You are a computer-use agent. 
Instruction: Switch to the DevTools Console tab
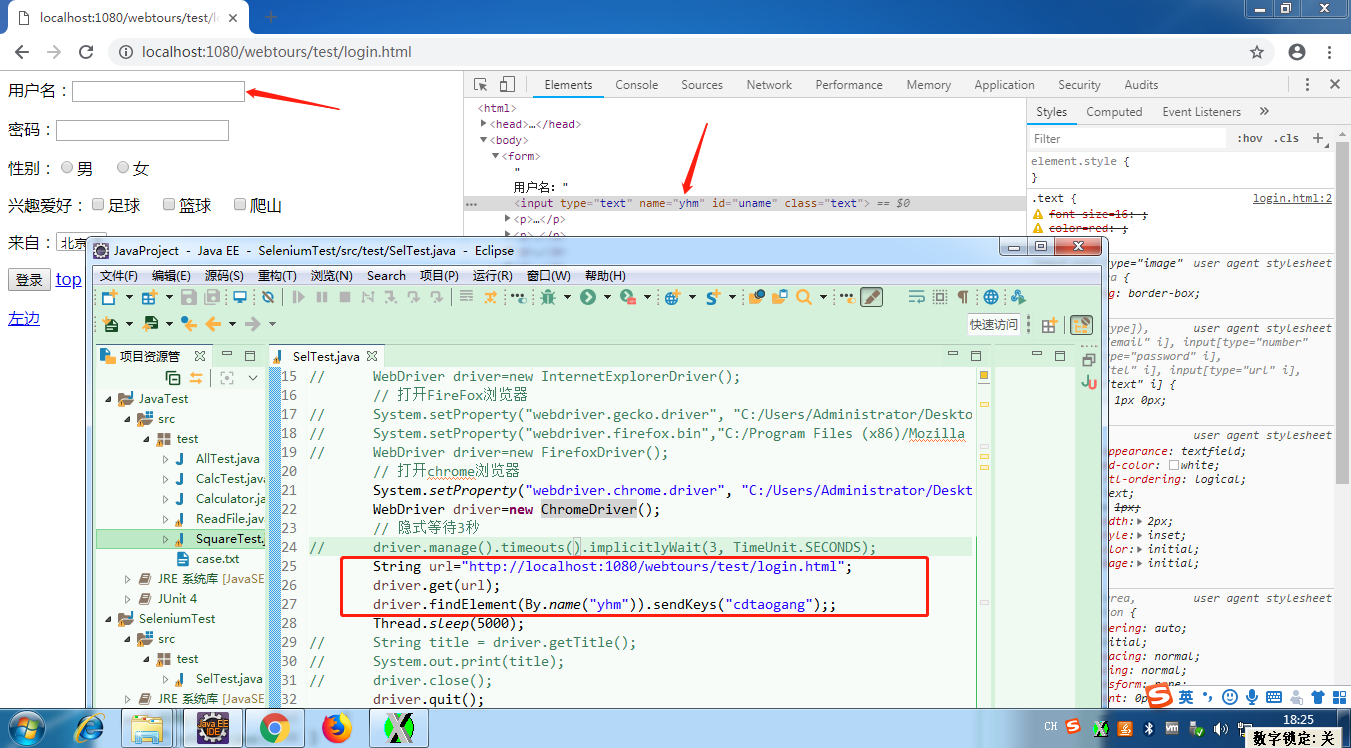coord(637,85)
